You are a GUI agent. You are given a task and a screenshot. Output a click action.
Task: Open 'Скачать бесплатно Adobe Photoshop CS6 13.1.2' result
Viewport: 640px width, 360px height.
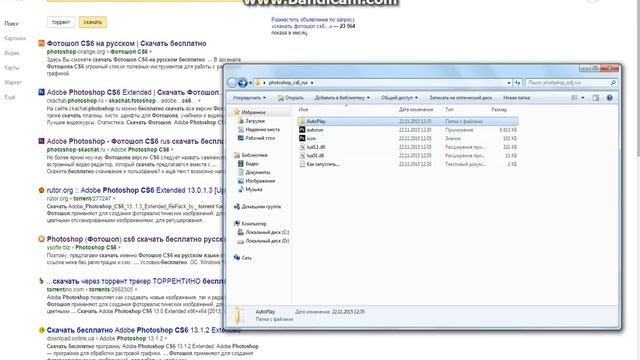coord(143,330)
